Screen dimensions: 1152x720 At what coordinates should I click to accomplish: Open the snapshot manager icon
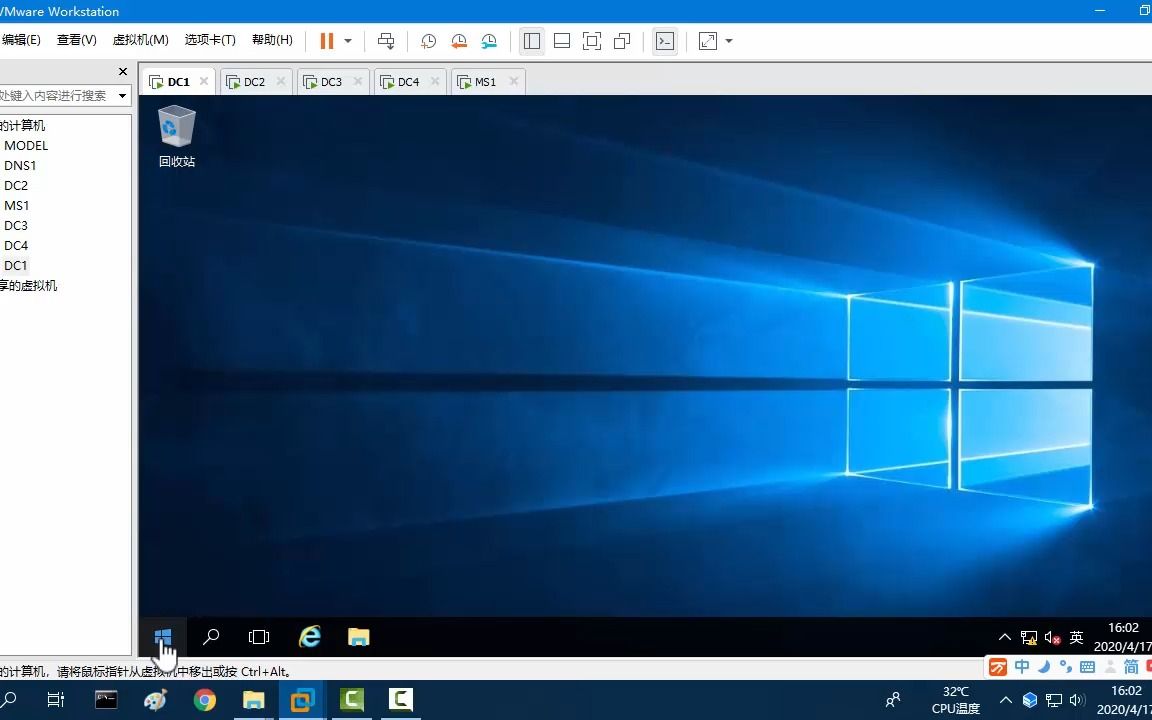(x=489, y=41)
